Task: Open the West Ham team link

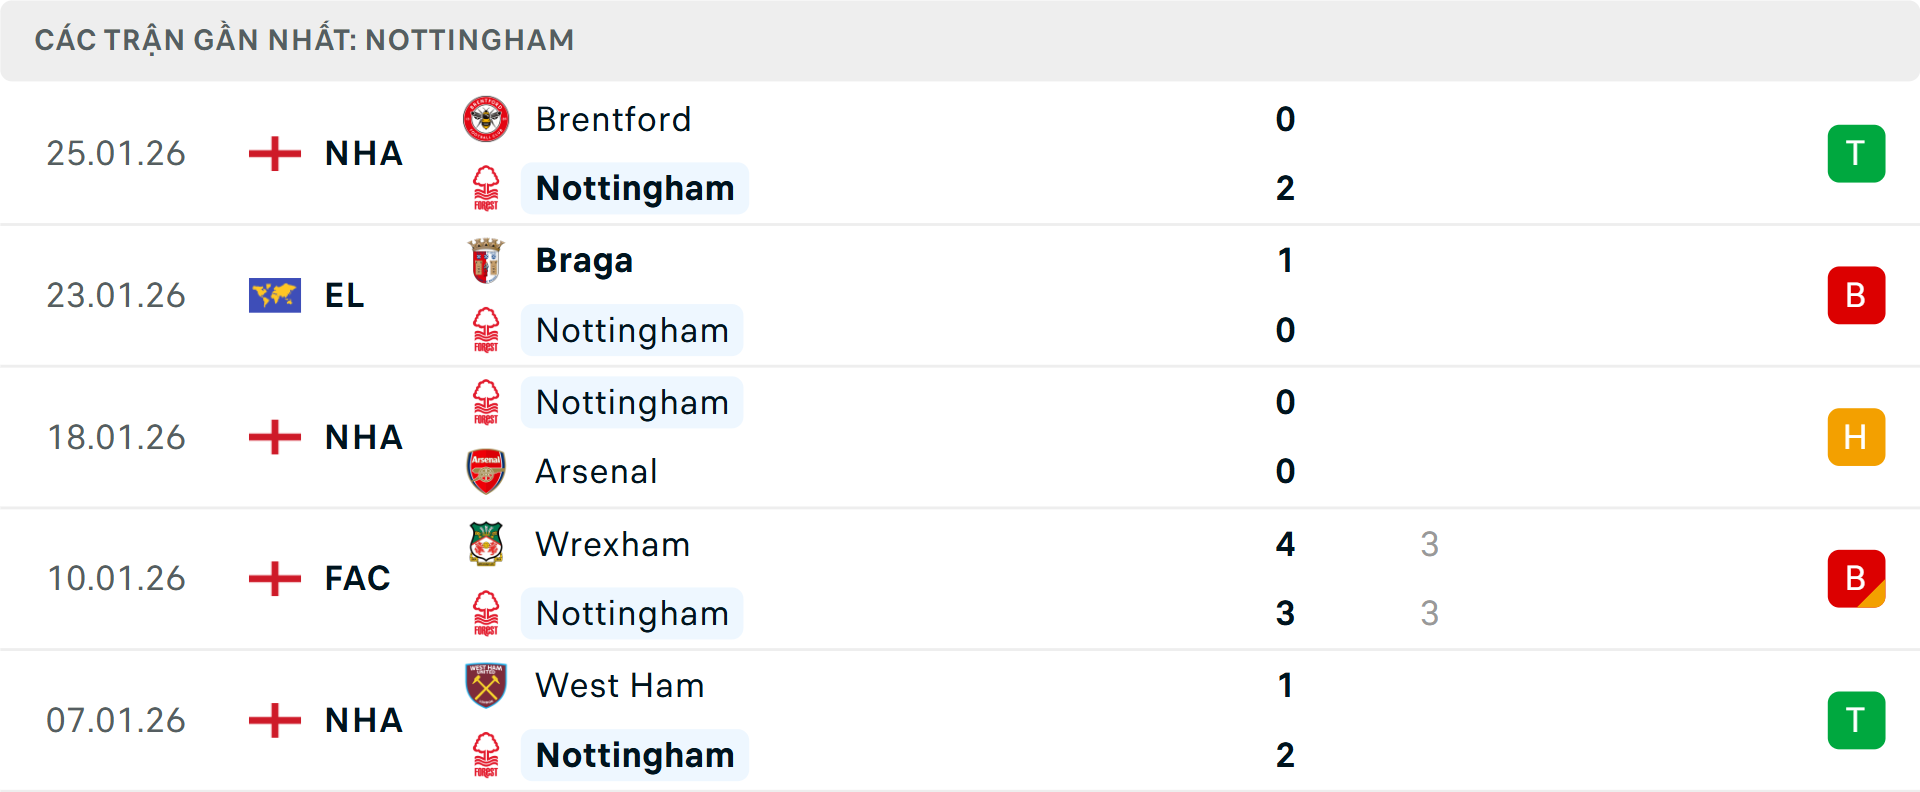Action: [x=619, y=685]
